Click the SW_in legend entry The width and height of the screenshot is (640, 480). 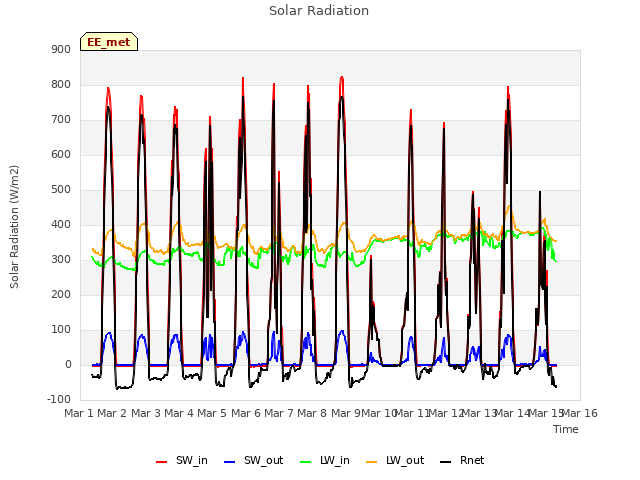182,461
